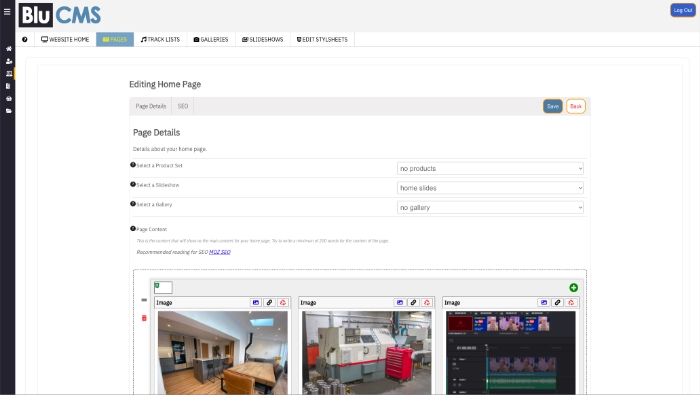Click the small row settings box above the images
Viewport: 700px width, 395px height.
(x=163, y=287)
